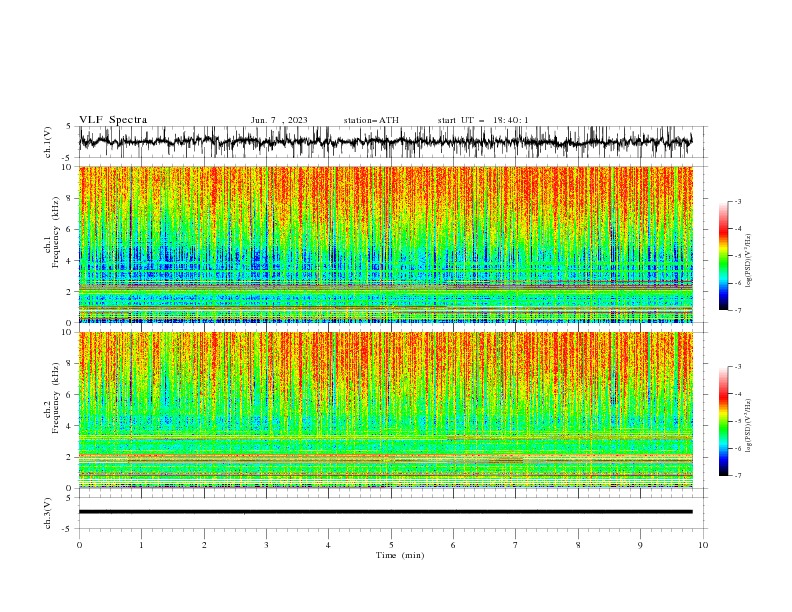Click the 'station=ATH' label
The height and width of the screenshot is (612, 792).
(371, 120)
